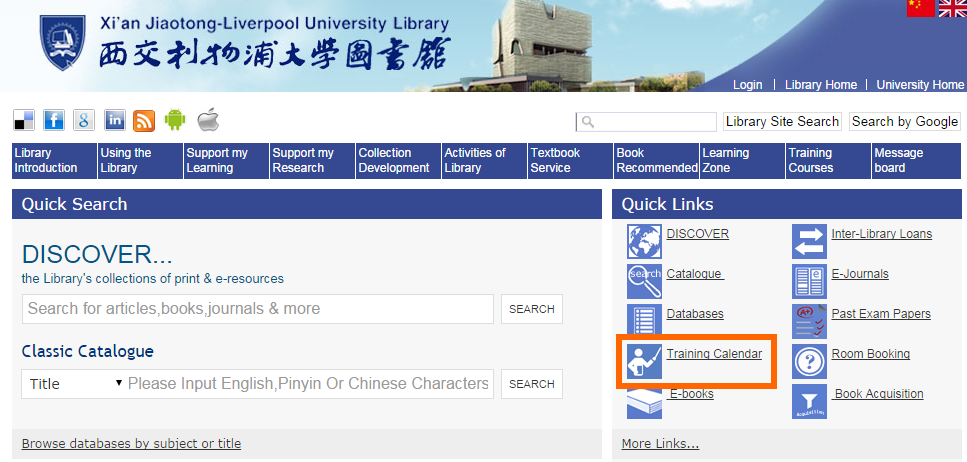This screenshot has height=462, width=967.
Task: Open the Inter-Library Loans link text
Action: pos(882,234)
